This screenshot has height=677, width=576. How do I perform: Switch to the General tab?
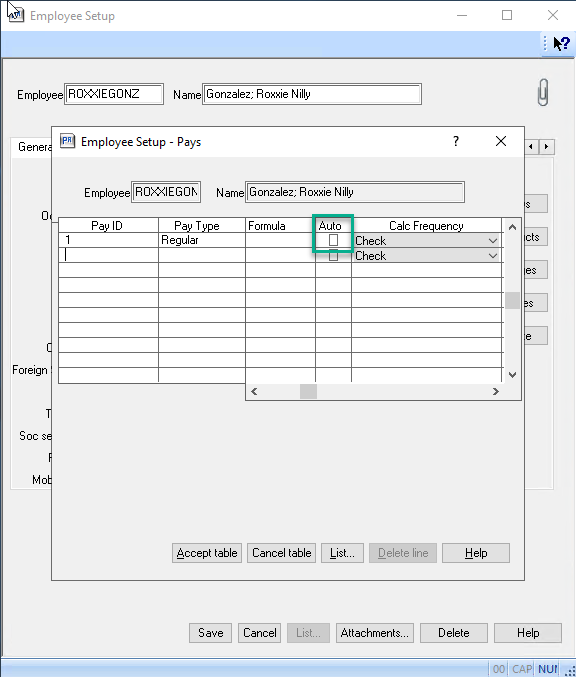tap(34, 147)
